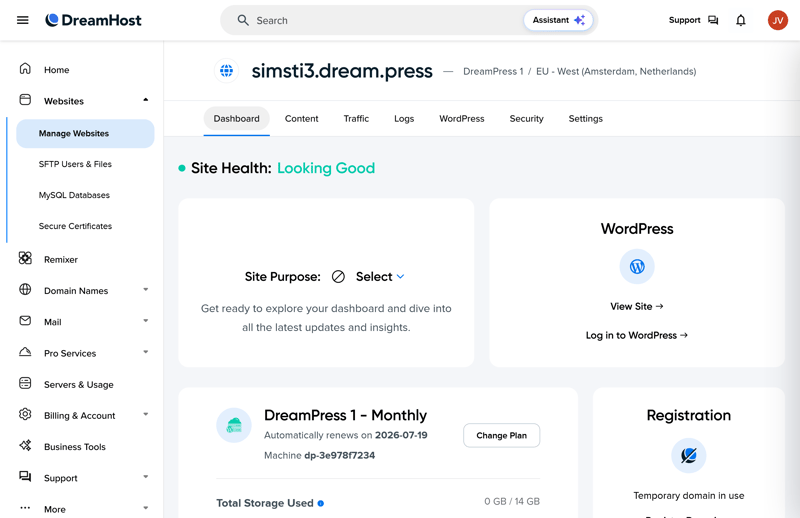Open the notifications bell

[741, 20]
